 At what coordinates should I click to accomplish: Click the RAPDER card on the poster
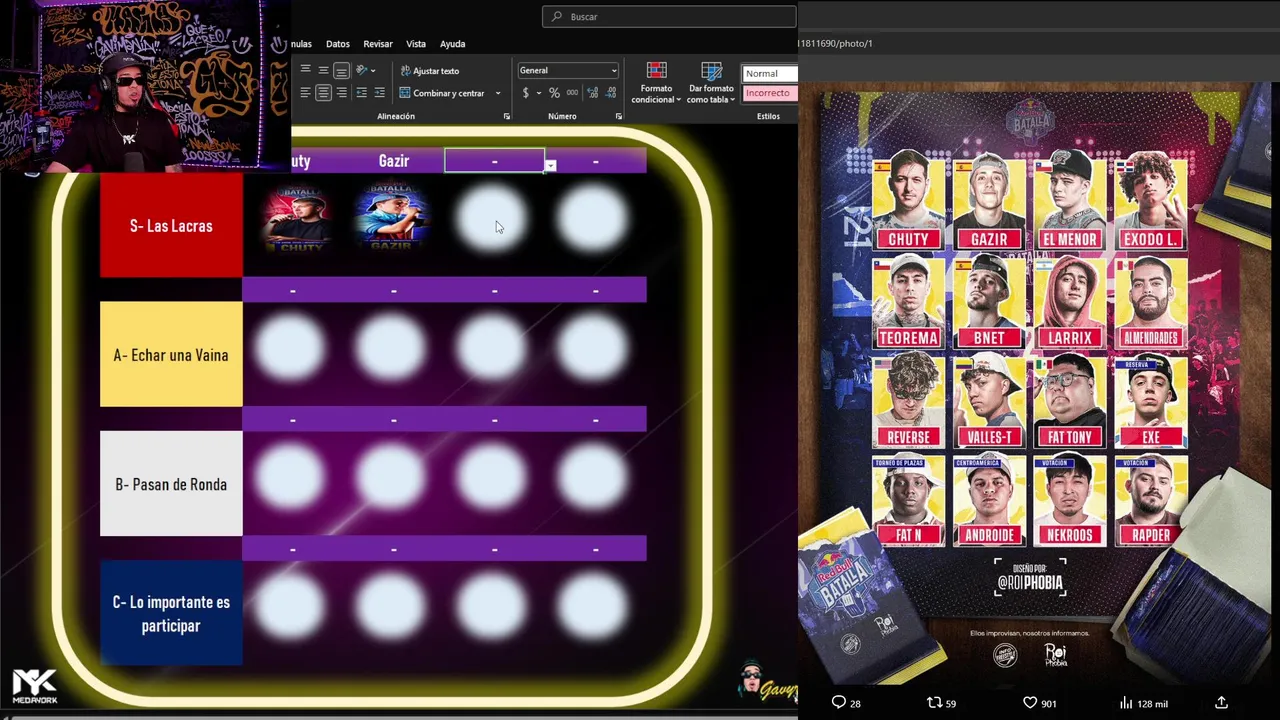(1151, 499)
